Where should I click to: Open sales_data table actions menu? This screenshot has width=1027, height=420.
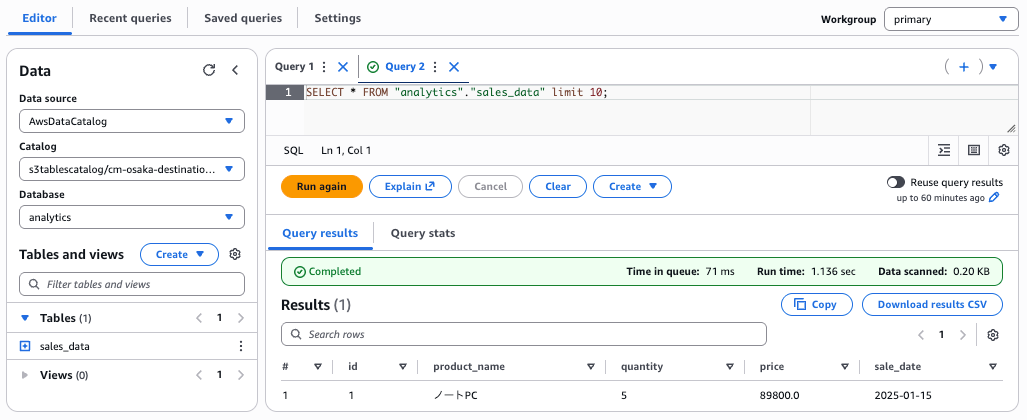(x=240, y=346)
